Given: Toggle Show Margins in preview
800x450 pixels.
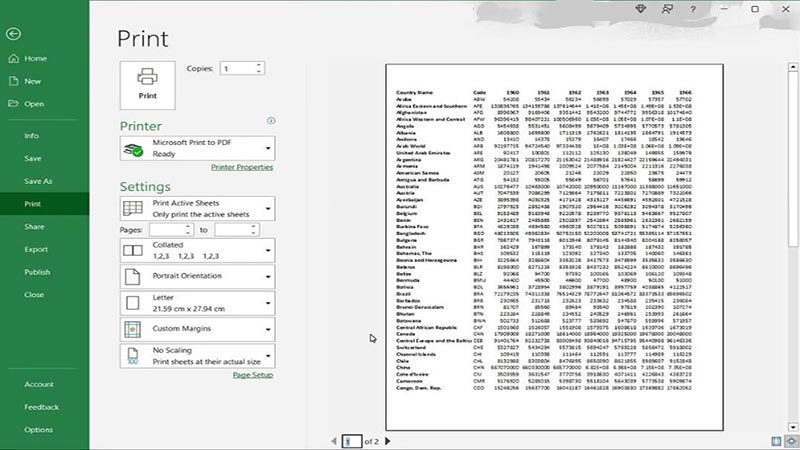Looking at the screenshot, I should pos(776,441).
